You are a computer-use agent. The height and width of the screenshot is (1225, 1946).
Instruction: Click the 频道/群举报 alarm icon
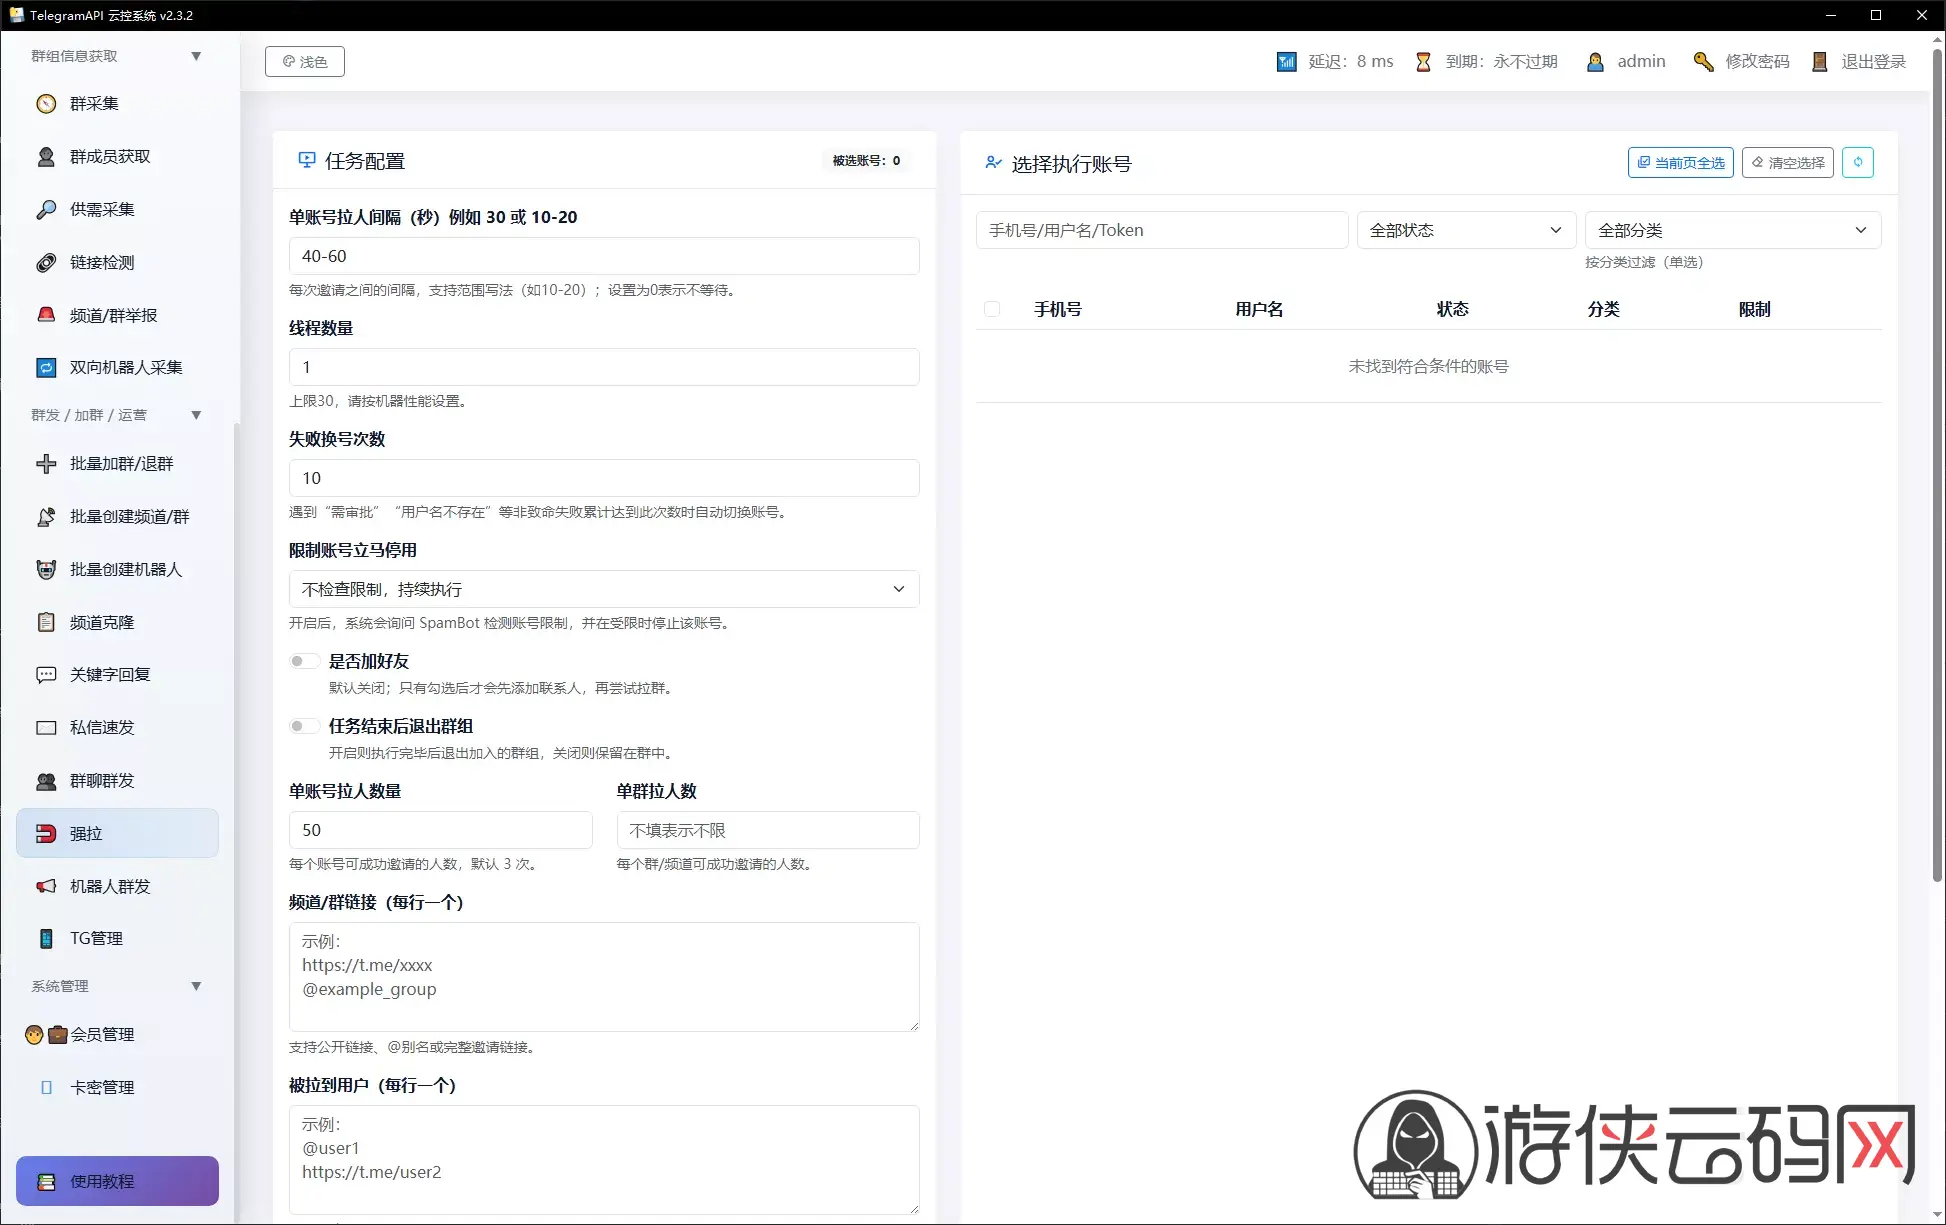pos(46,315)
